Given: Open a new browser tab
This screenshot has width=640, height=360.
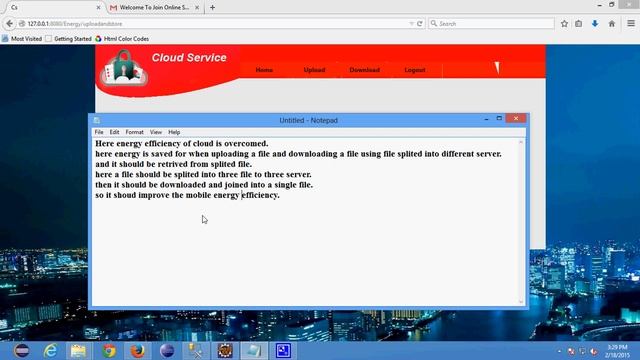Looking at the screenshot, I should click(x=212, y=7).
